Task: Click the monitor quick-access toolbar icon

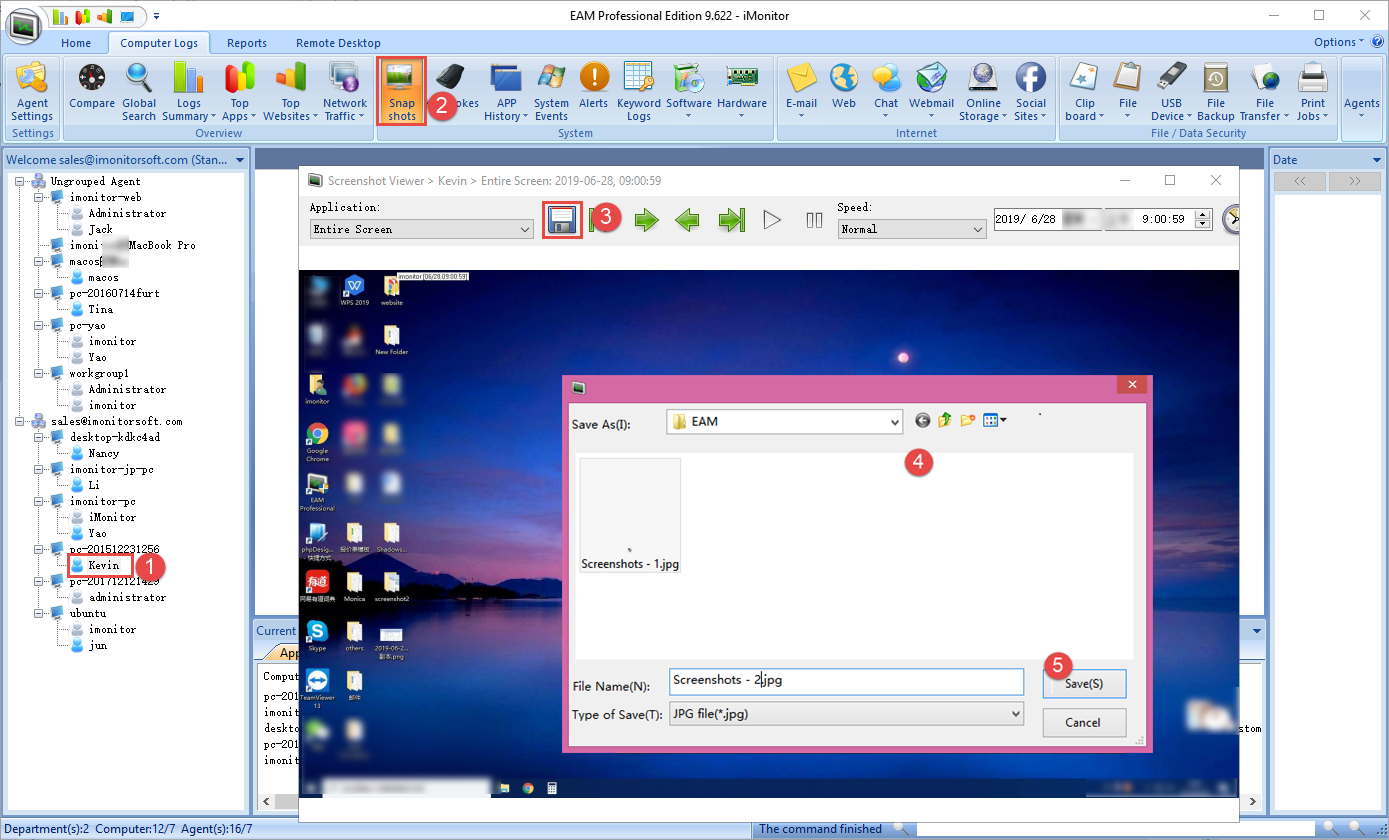Action: click(x=127, y=17)
